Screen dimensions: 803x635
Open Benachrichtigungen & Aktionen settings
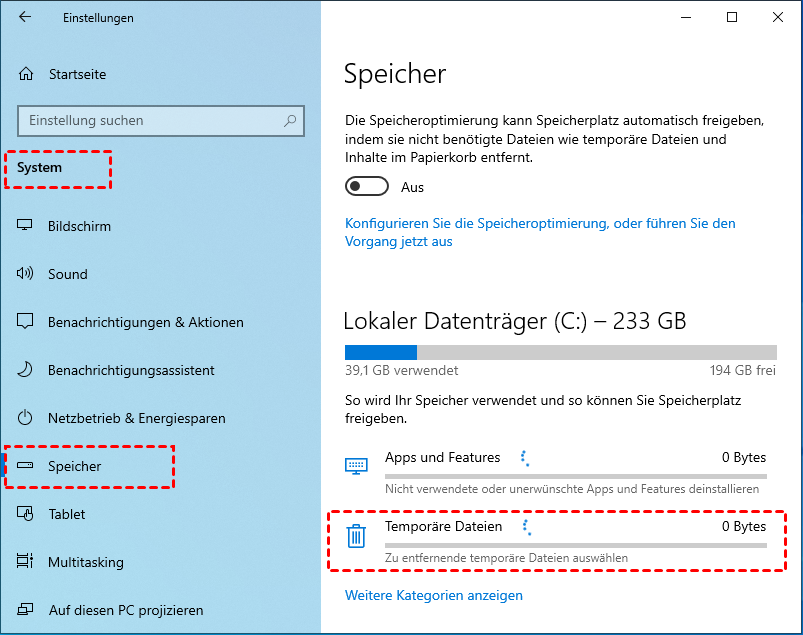coord(145,322)
